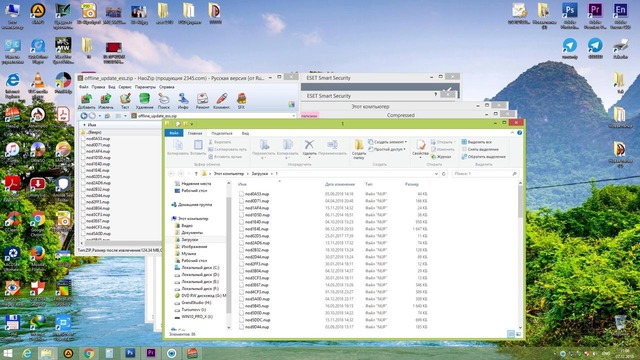The width and height of the screenshot is (640, 360).
Task: Open Параметры menu in HaoZip
Action: tap(145, 87)
